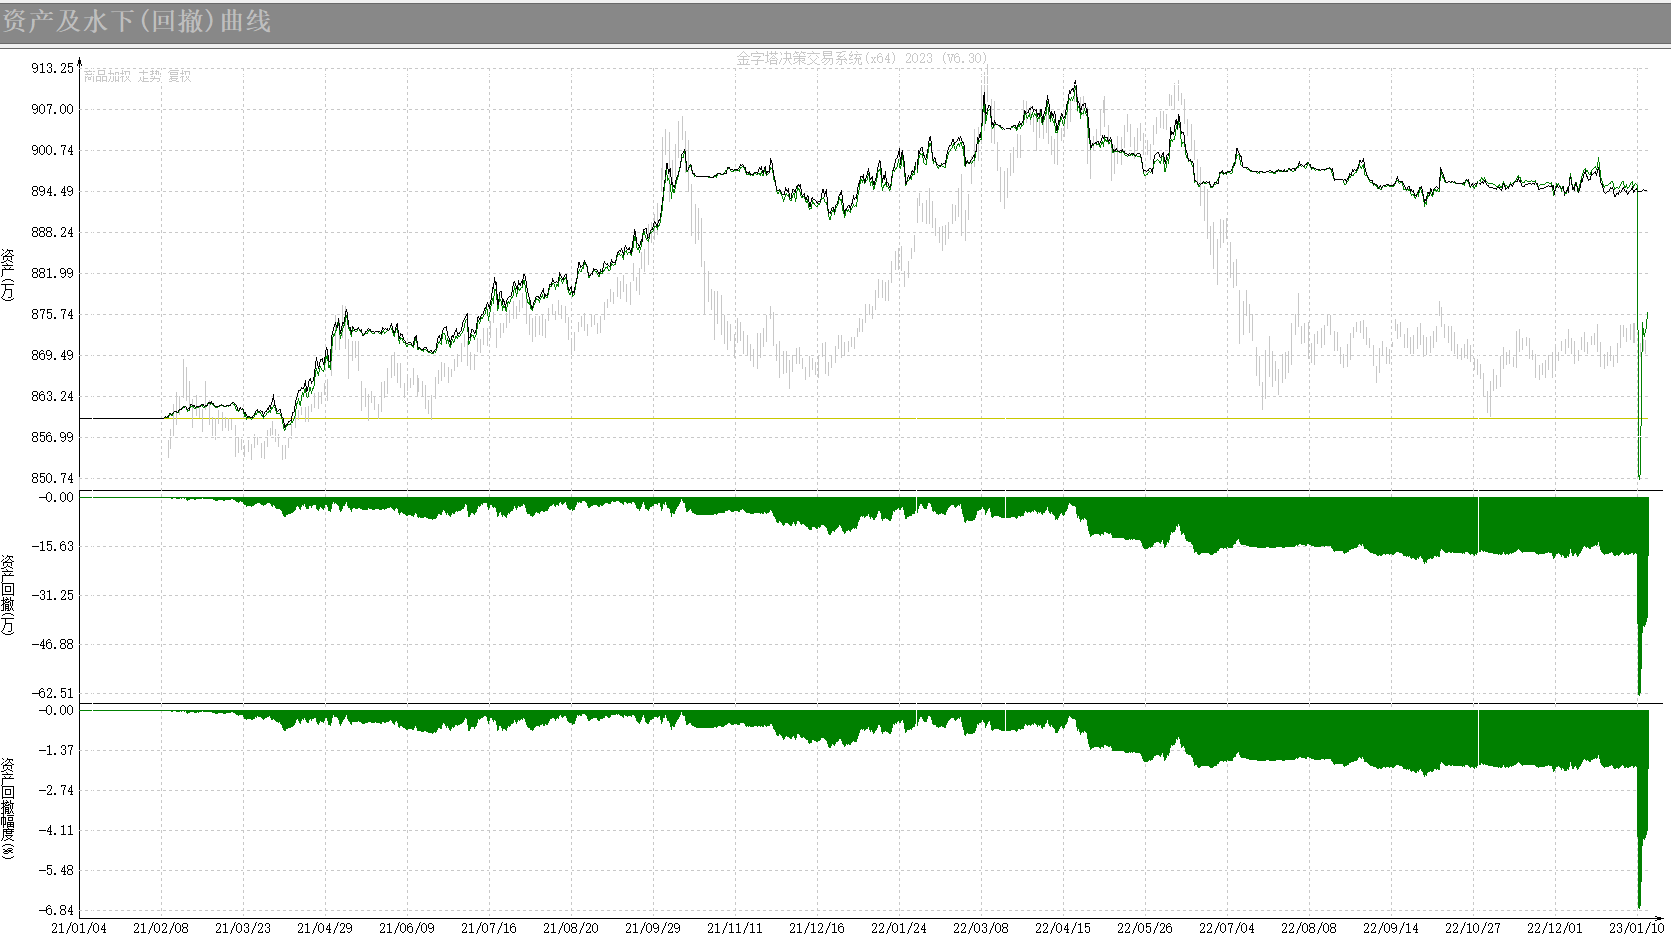The width and height of the screenshot is (1671, 942).
Task: Select the 22/10/27 date tick label
Action: point(1473,928)
